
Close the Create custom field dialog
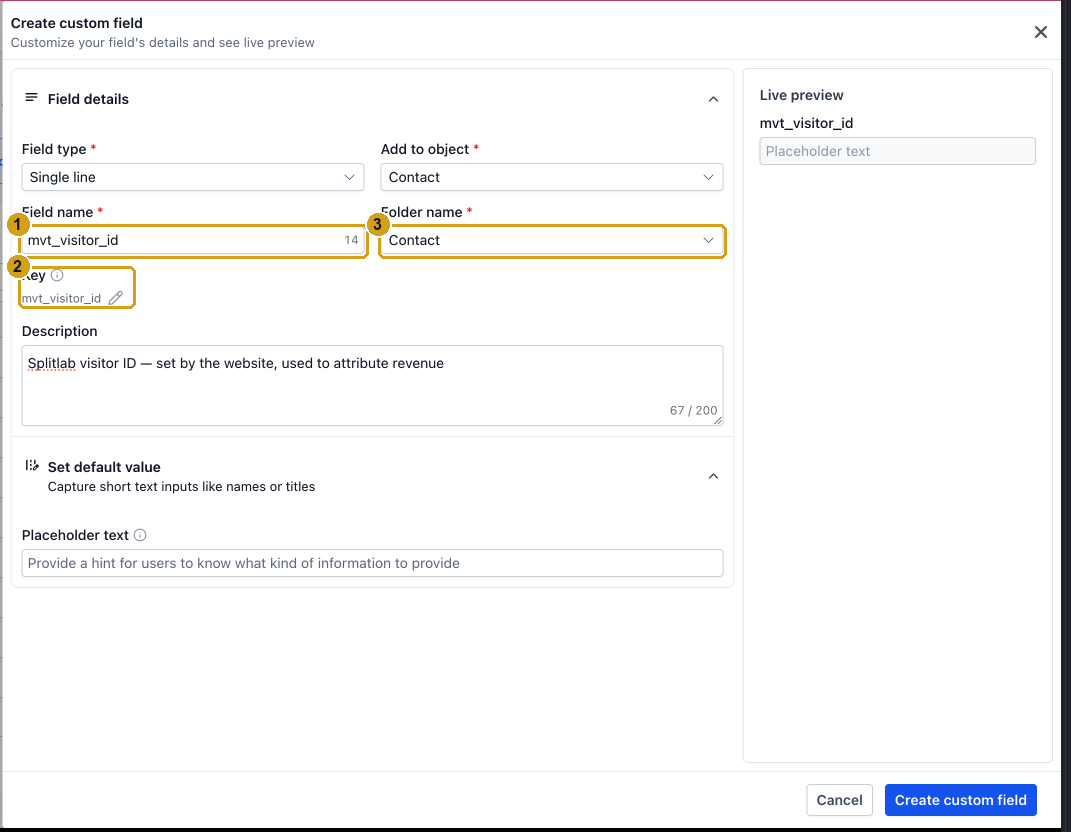(x=1040, y=32)
